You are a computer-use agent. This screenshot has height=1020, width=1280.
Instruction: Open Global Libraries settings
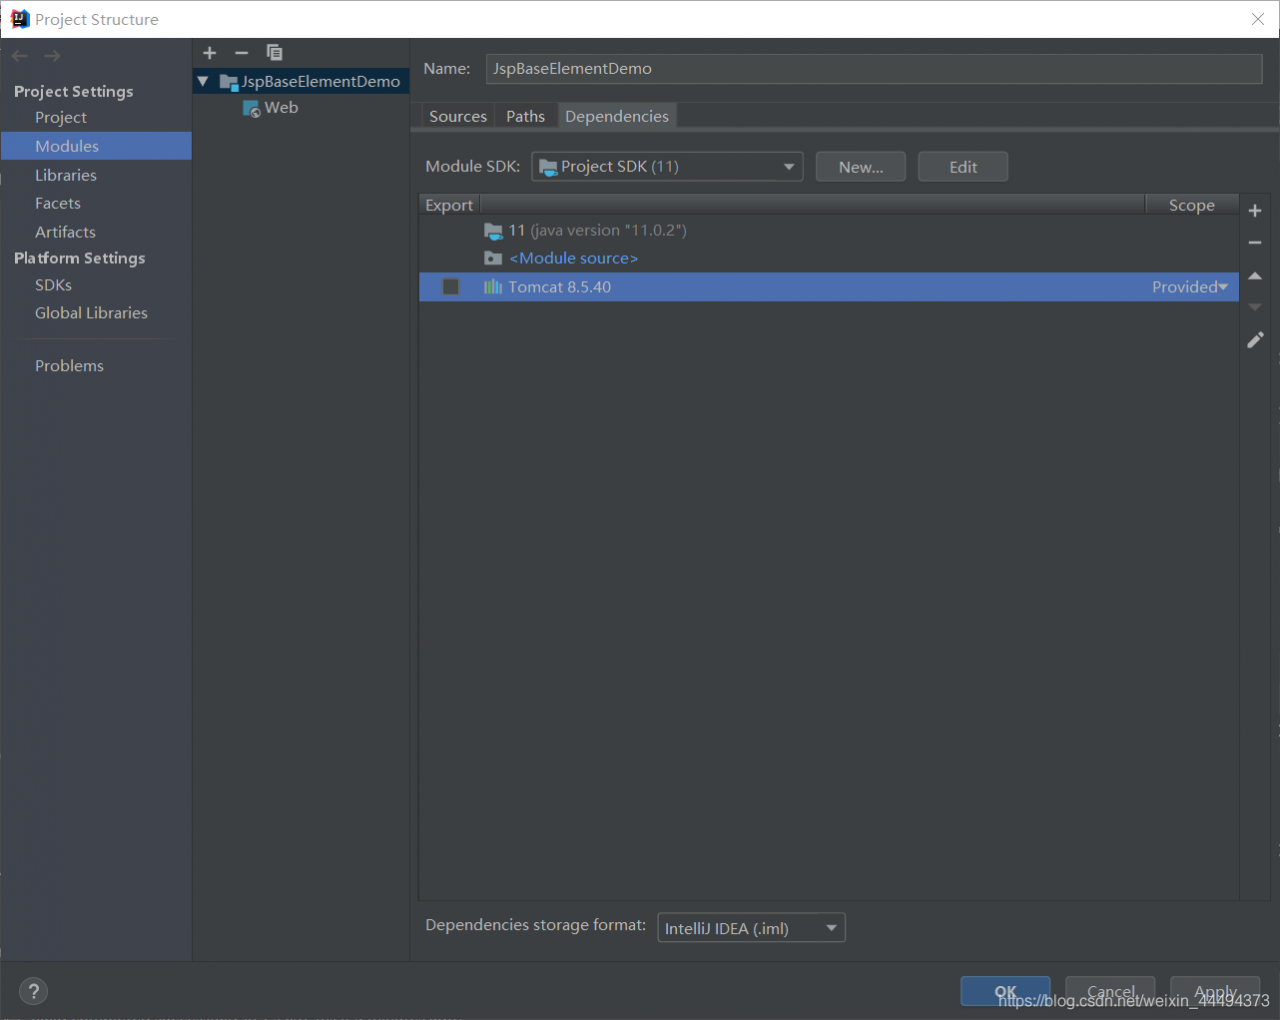click(x=91, y=313)
